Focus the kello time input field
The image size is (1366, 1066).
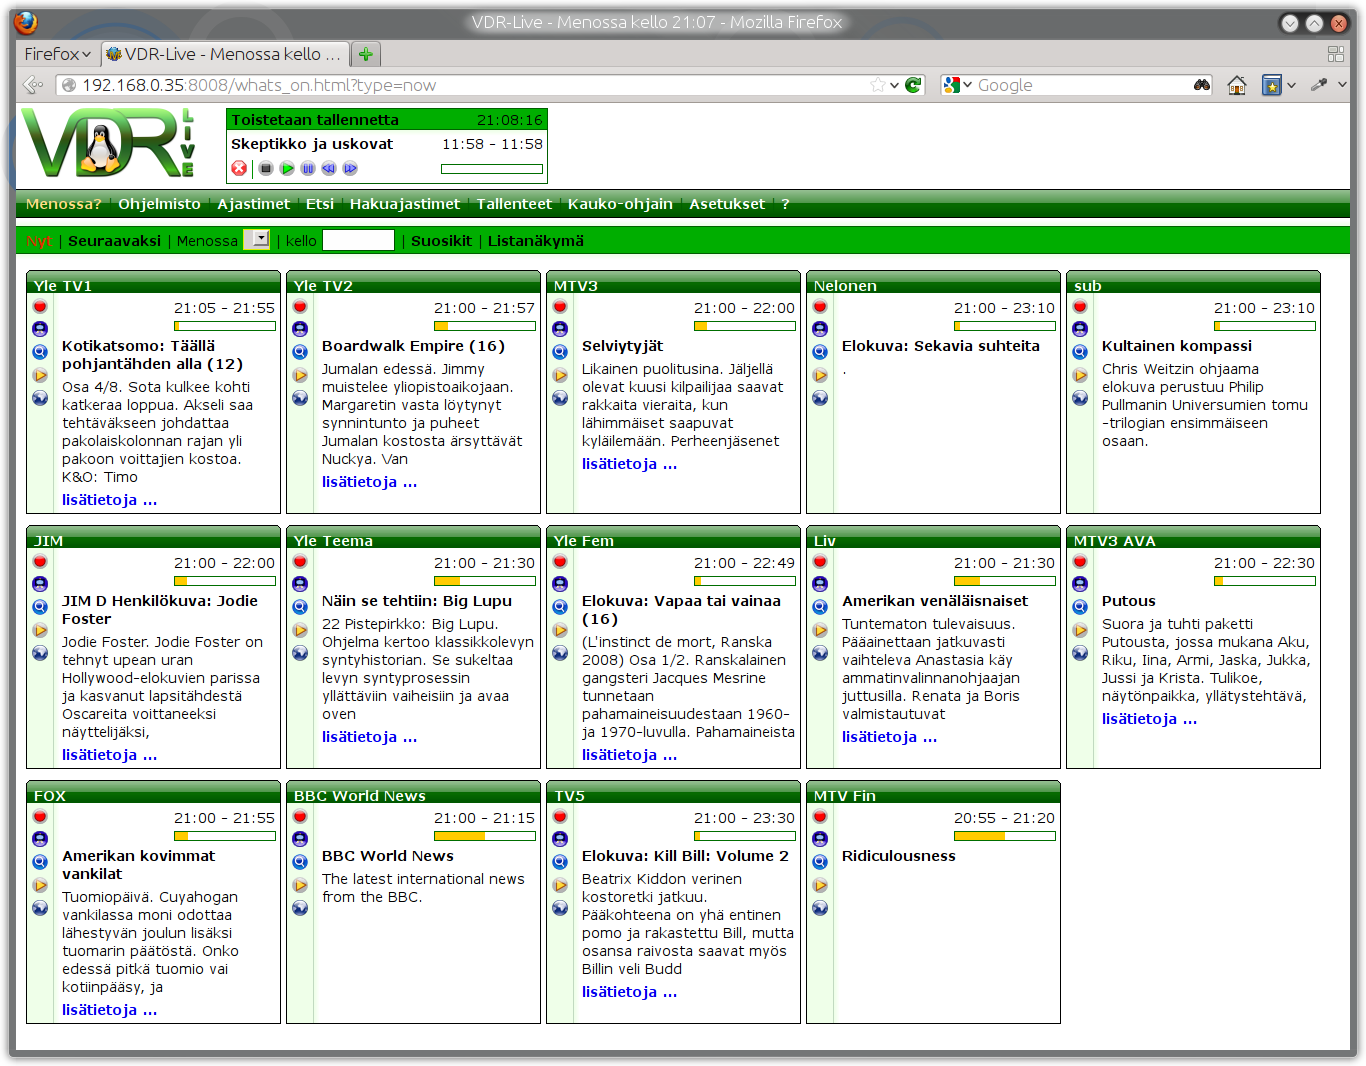[359, 240]
